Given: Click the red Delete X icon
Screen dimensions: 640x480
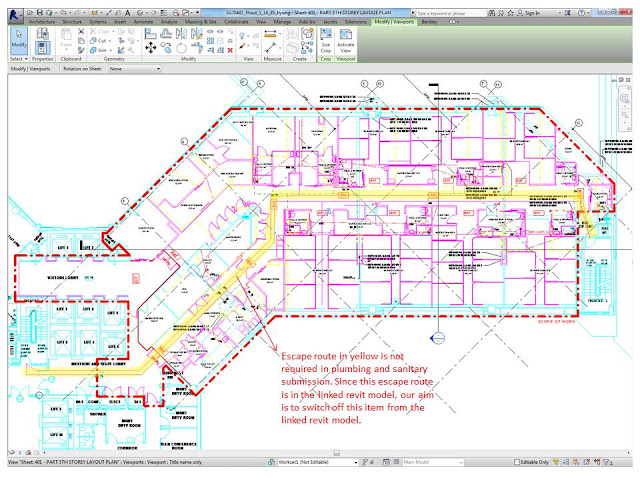Looking at the screenshot, I should [x=230, y=50].
